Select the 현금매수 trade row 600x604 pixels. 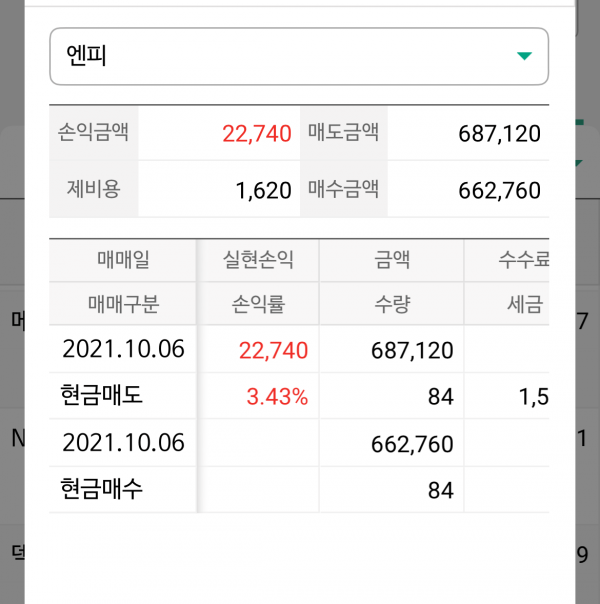tap(102, 490)
